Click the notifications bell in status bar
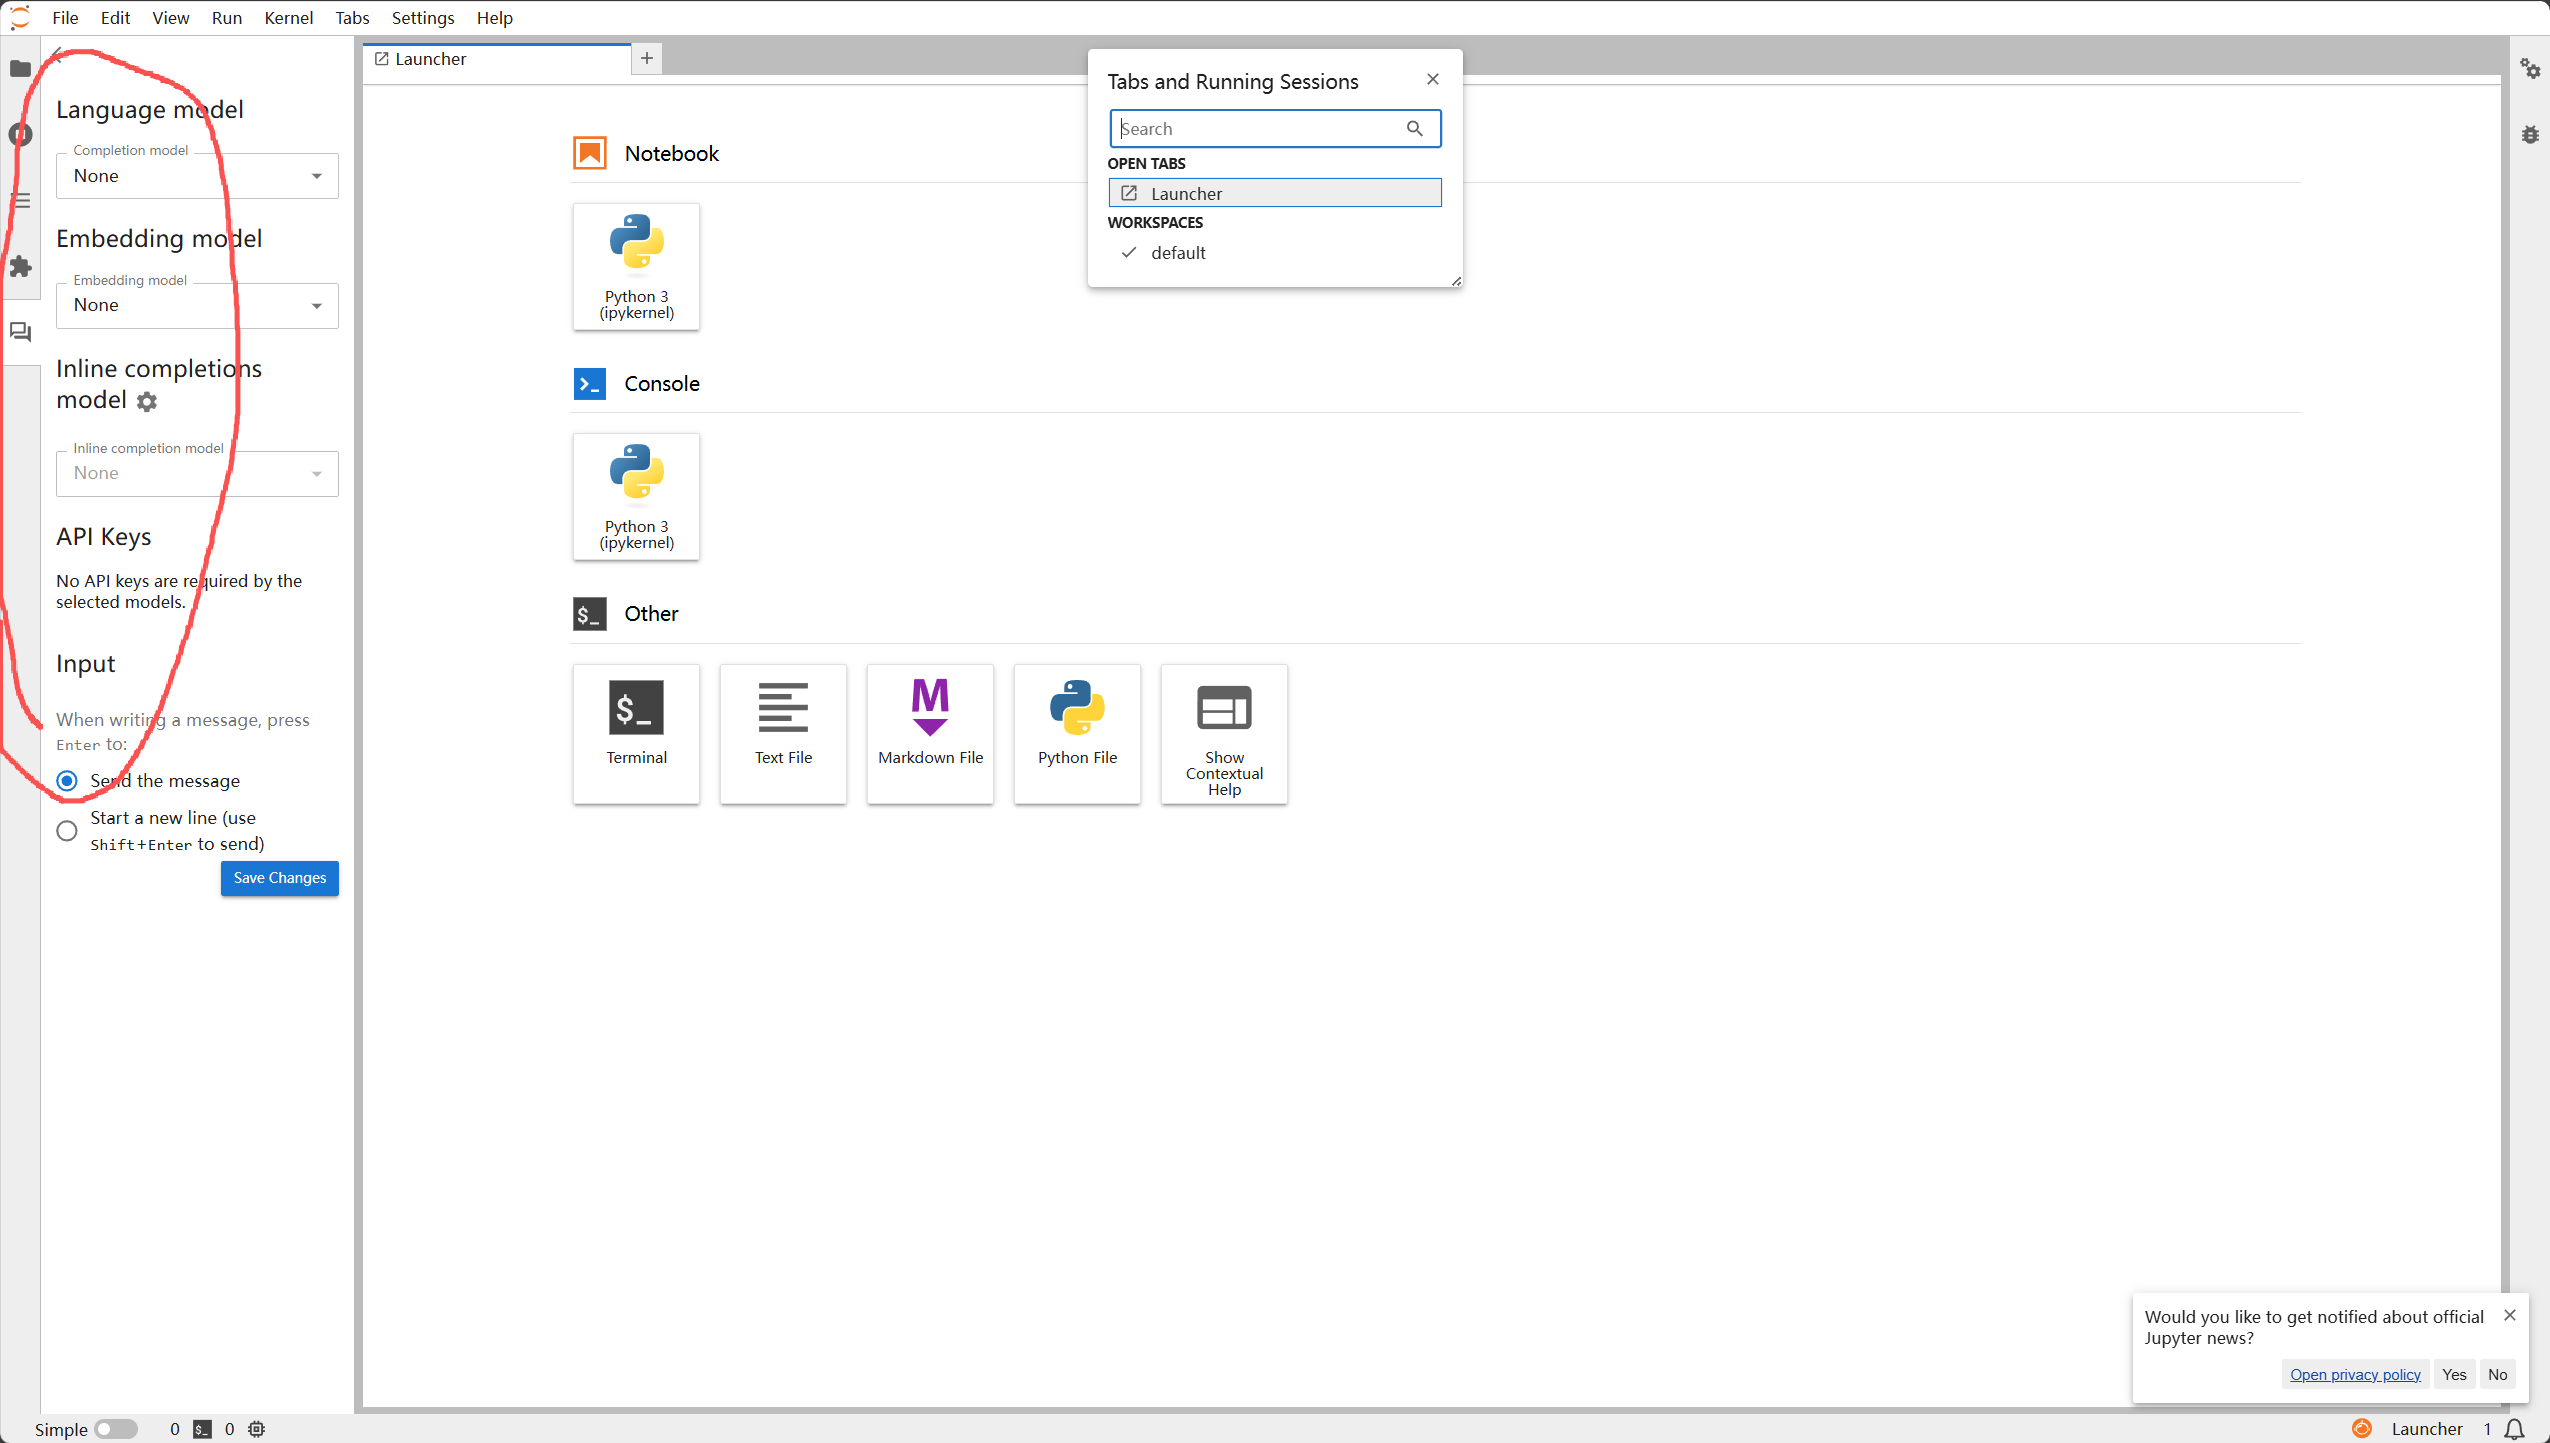The width and height of the screenshot is (2550, 1443). pyautogui.click(x=2515, y=1429)
